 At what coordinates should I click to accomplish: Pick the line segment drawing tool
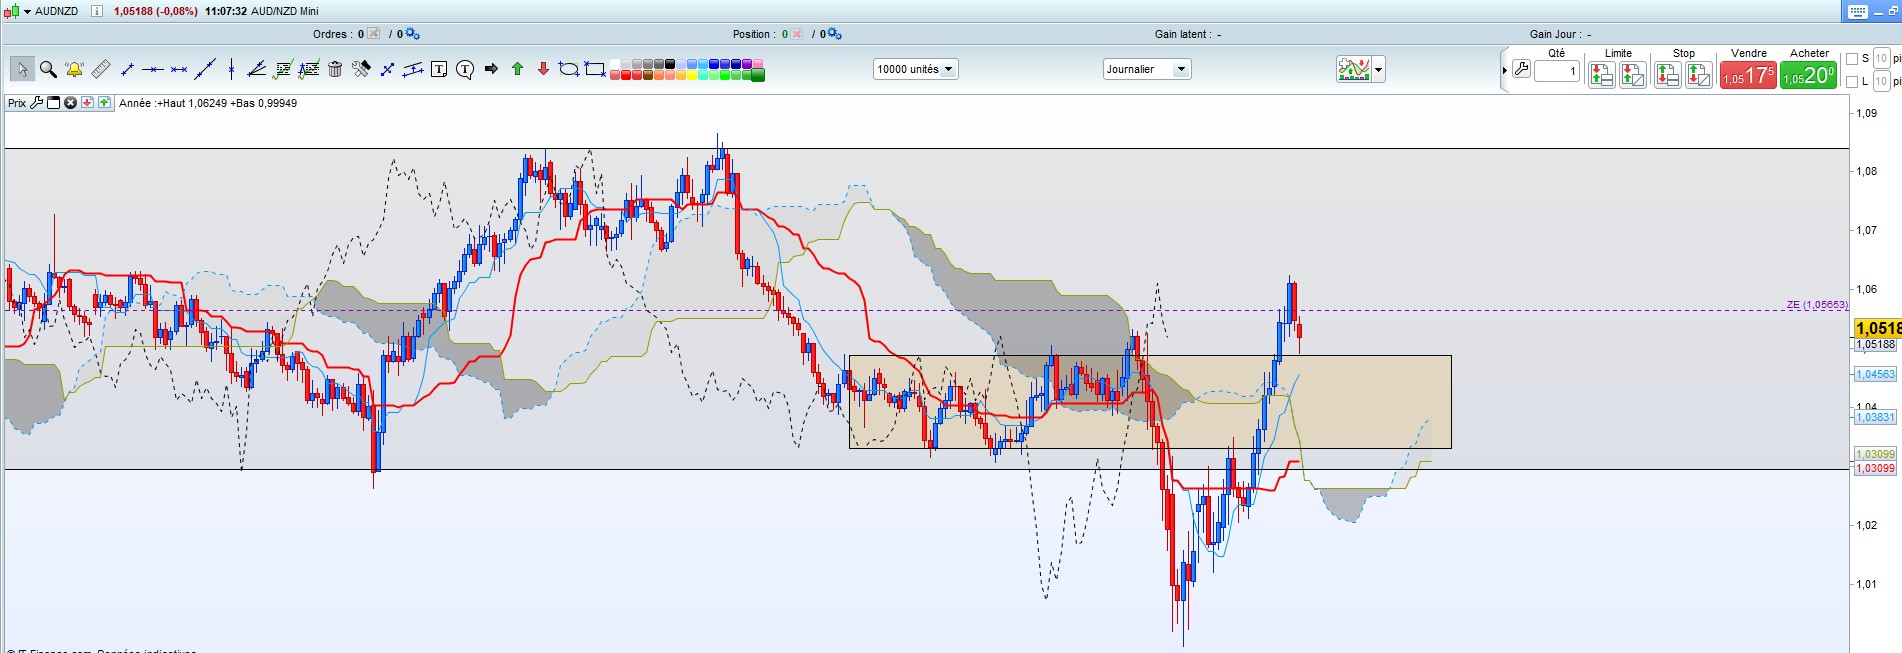pyautogui.click(x=127, y=69)
